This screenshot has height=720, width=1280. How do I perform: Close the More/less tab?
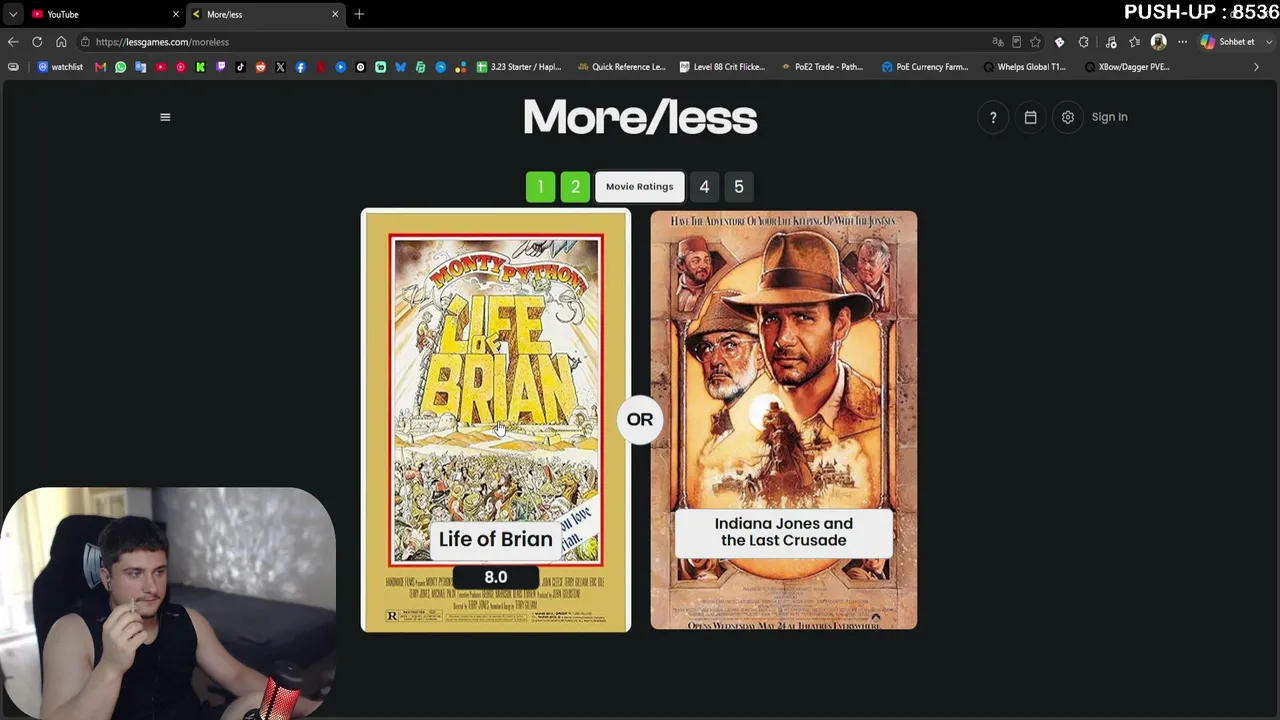click(335, 14)
